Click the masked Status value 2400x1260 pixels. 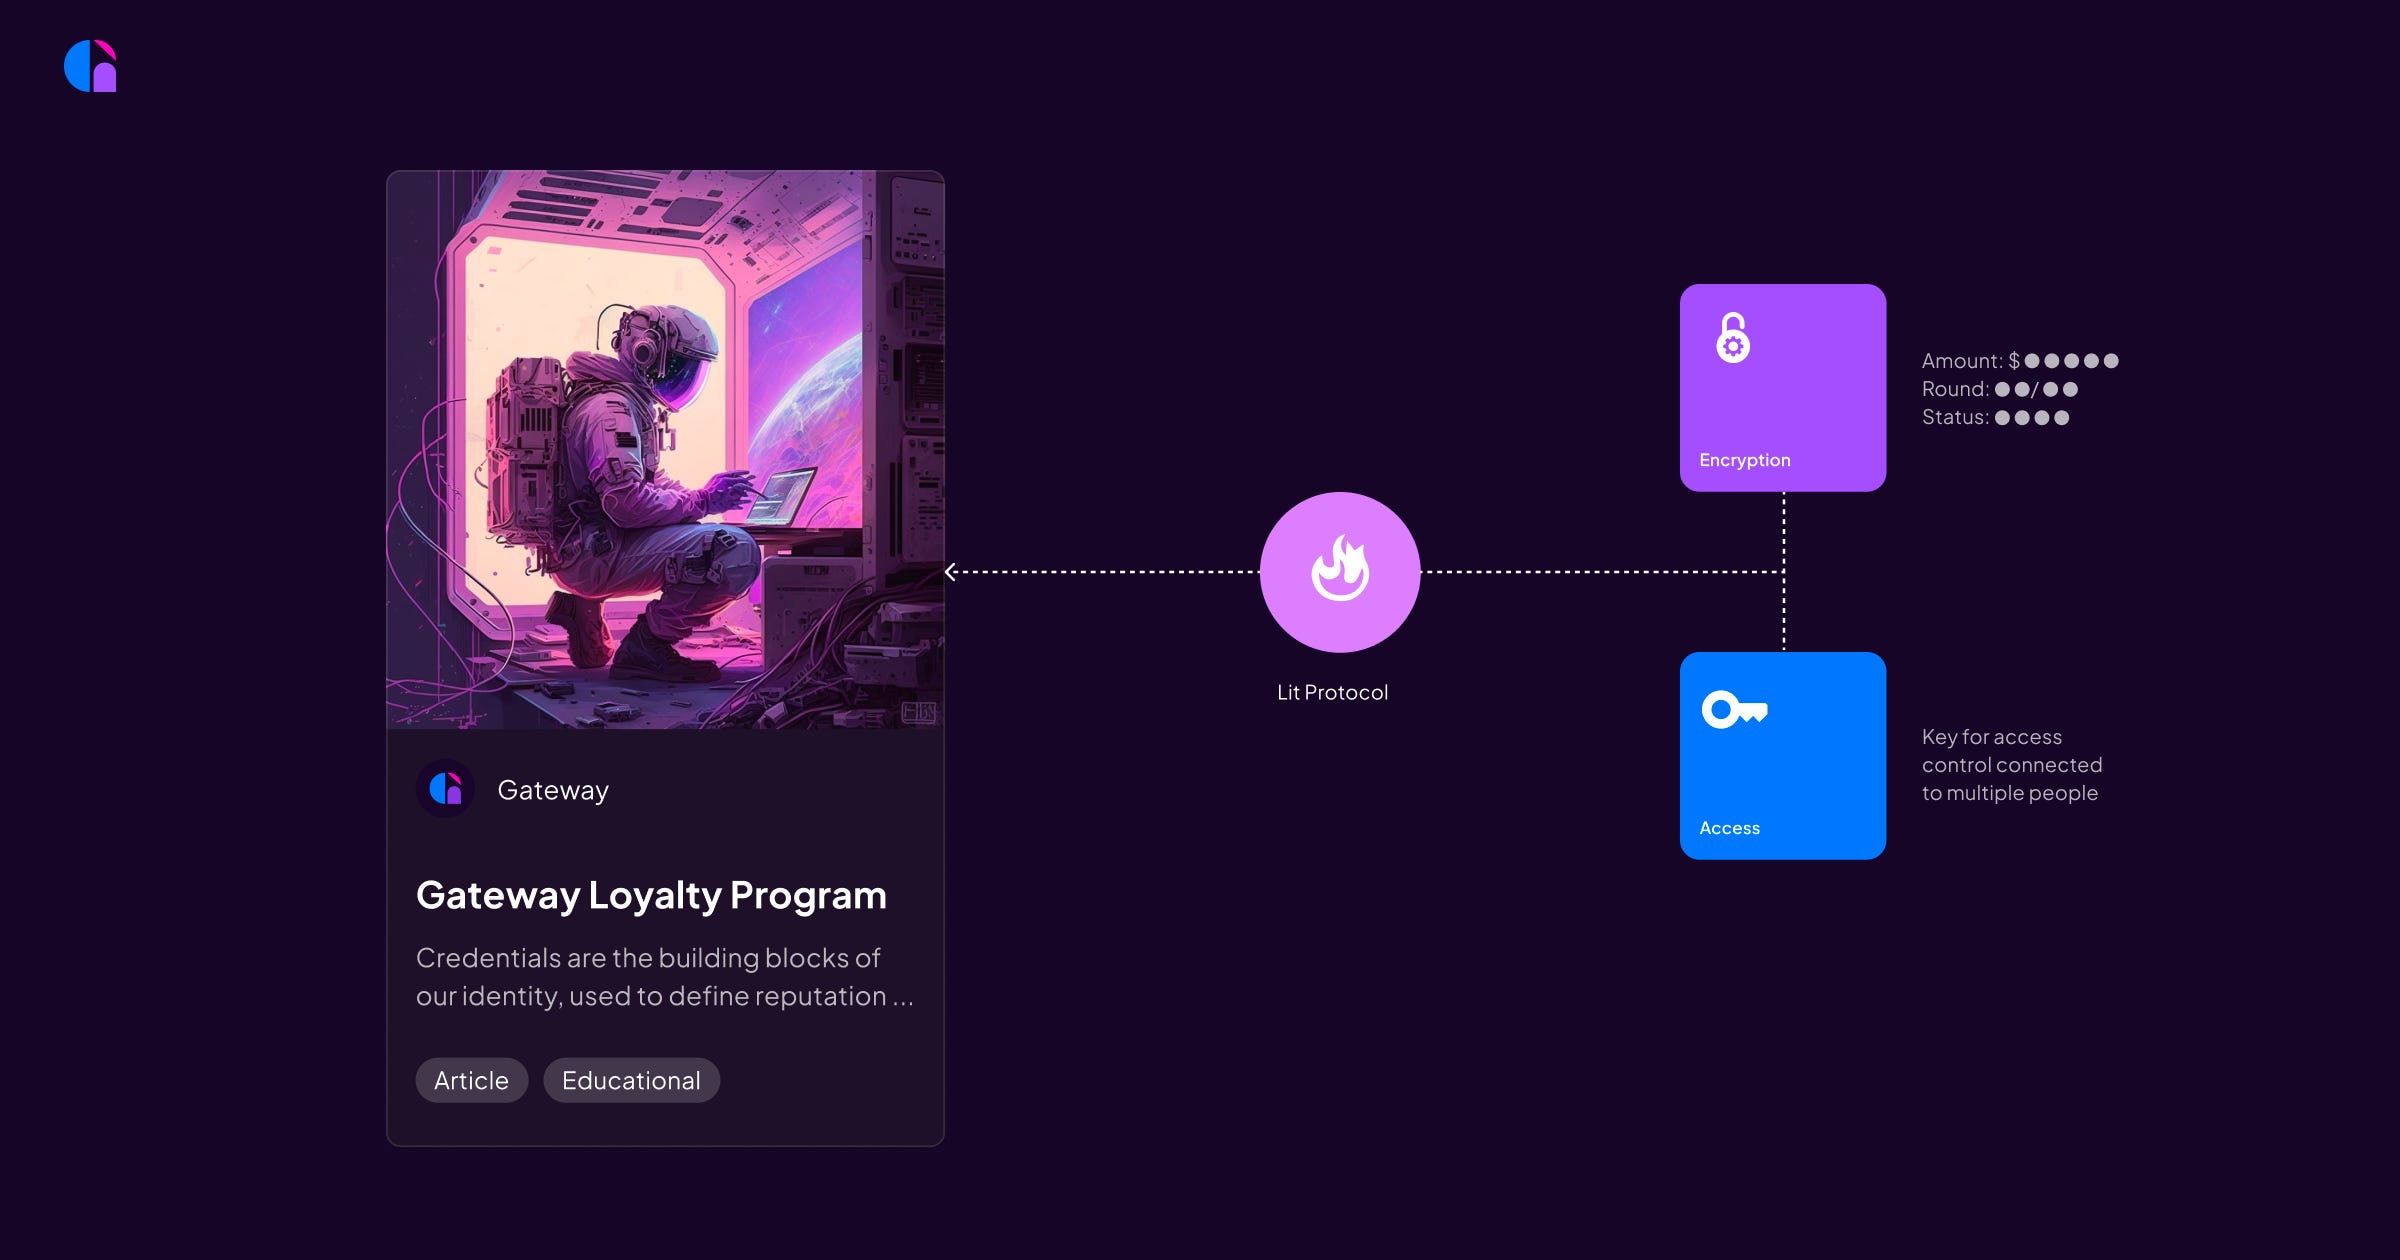[x=2031, y=418]
